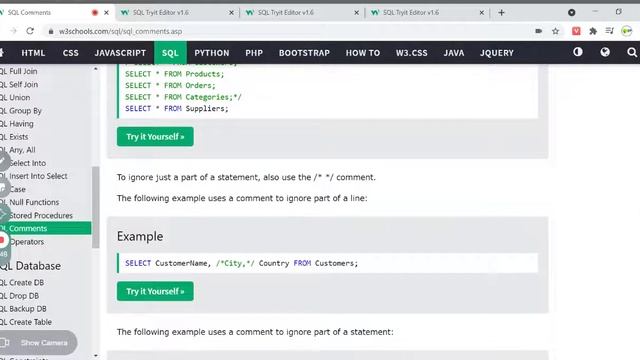Switch to the first SQL Tryit Editor tab
Screen dimensions: 640x360
pos(177,13)
